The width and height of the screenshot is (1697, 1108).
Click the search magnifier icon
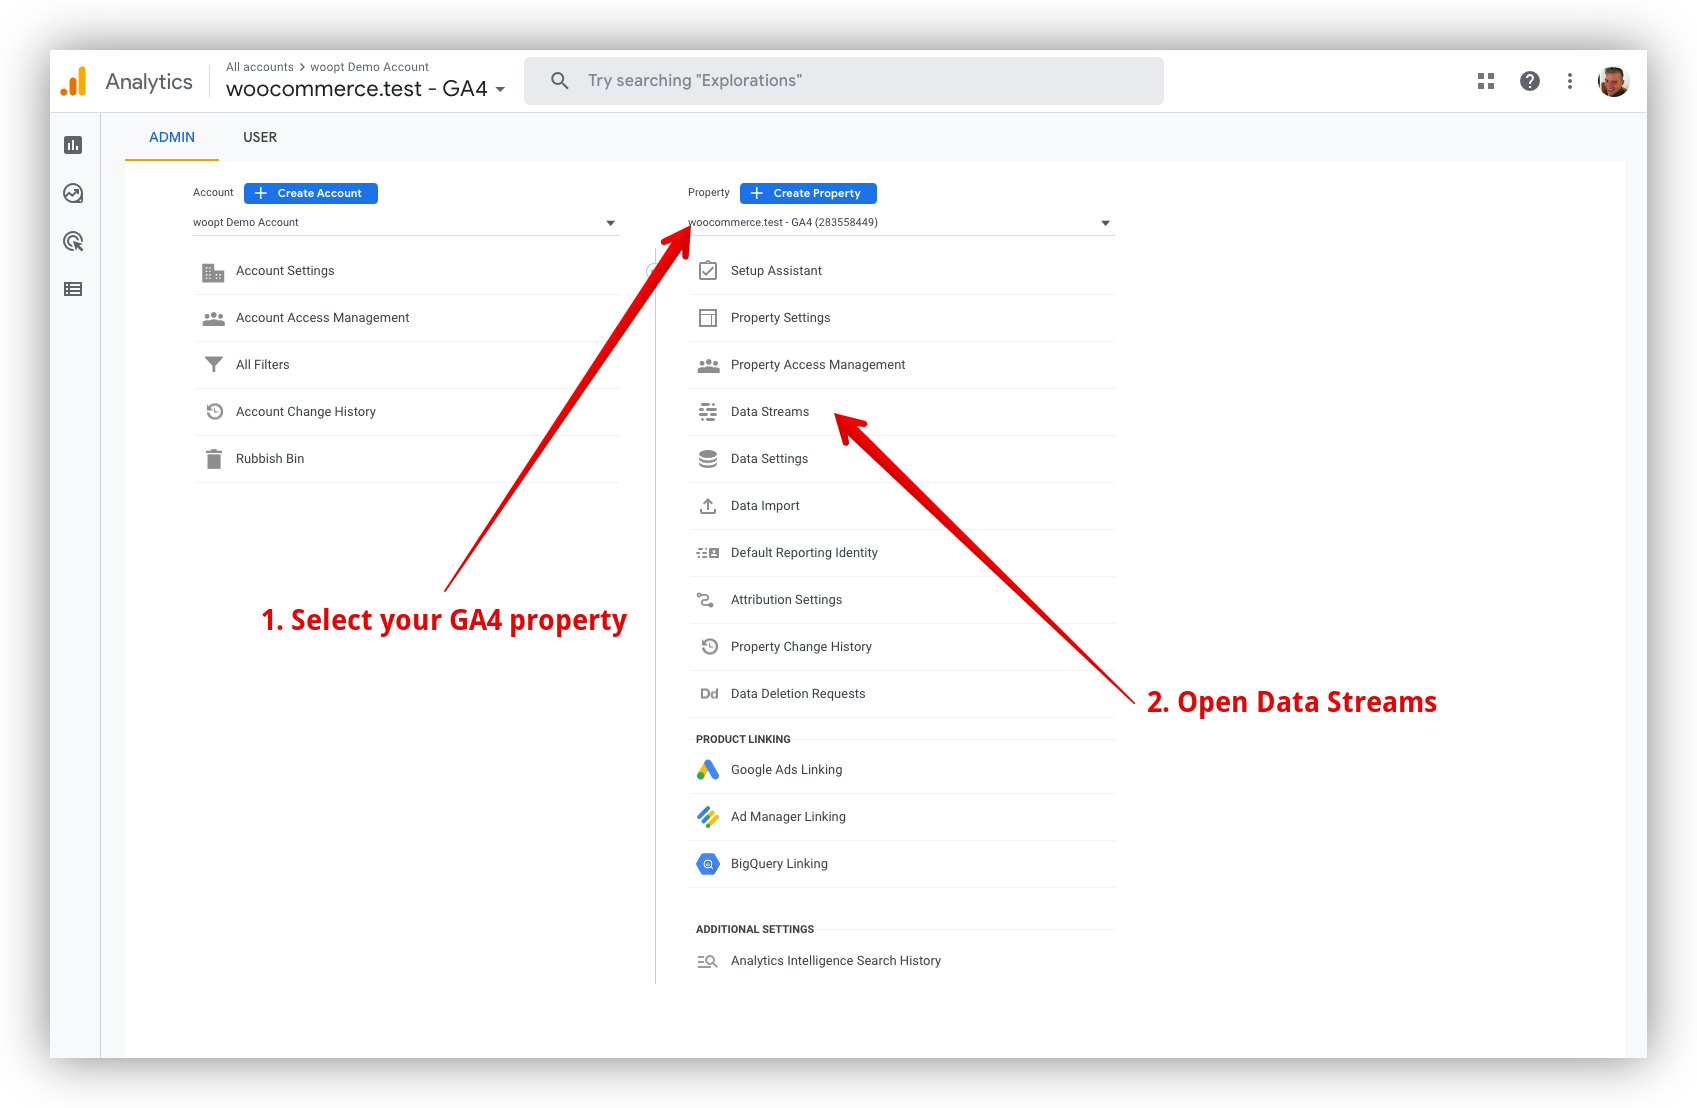560,81
